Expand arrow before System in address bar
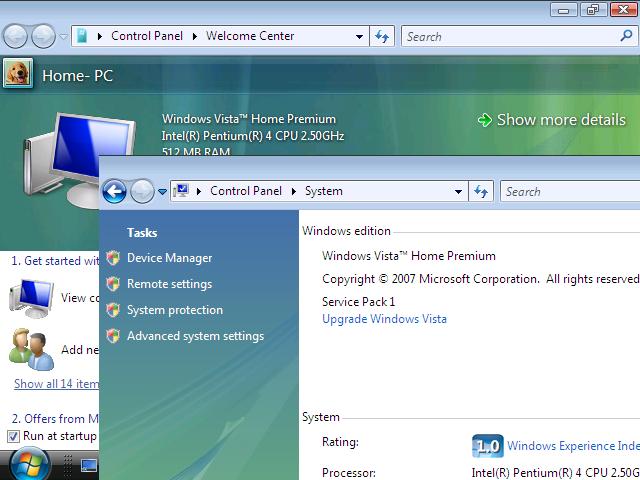This screenshot has height=480, width=640. [294, 191]
